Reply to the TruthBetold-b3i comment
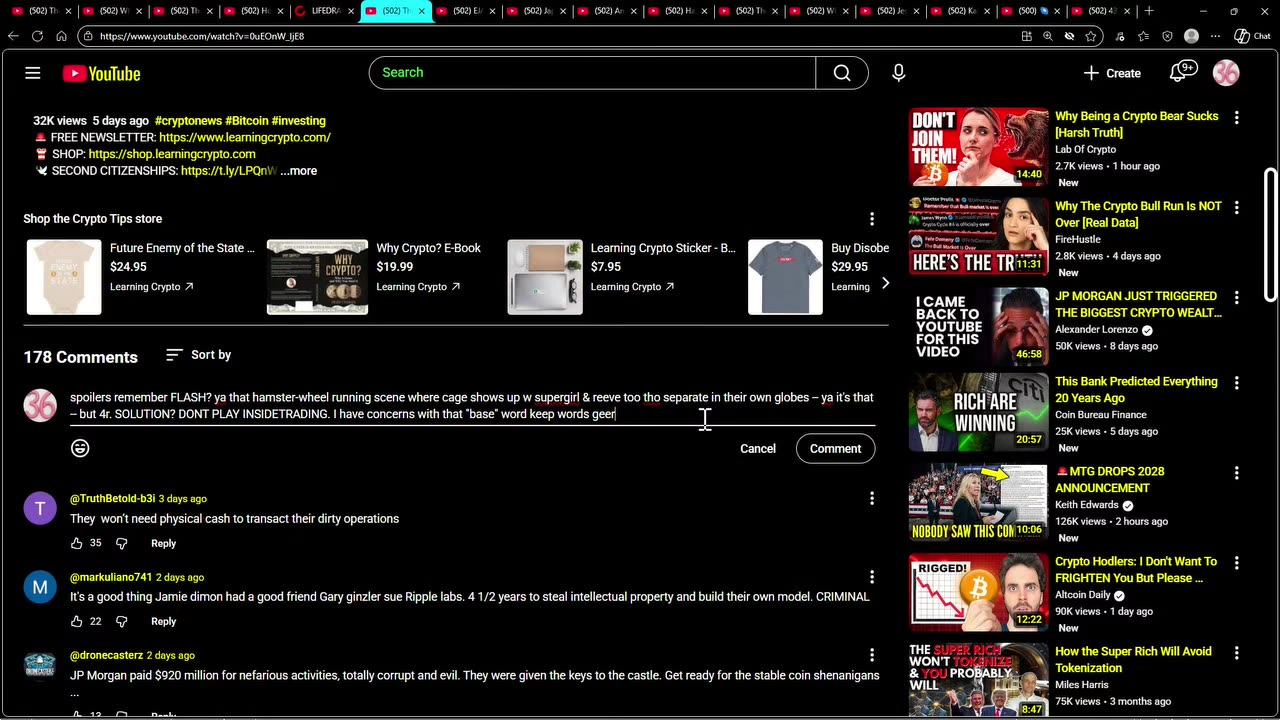The image size is (1280, 720). pos(163,543)
